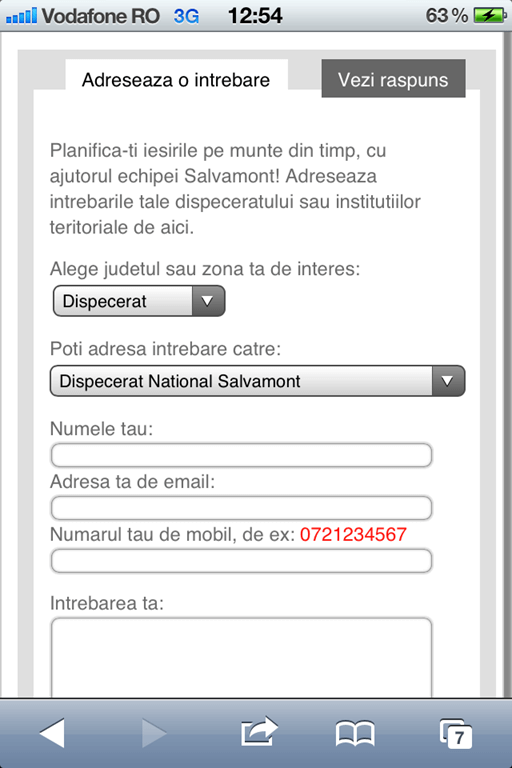Screen dimensions: 512x768
Task: Open the bookmarks book icon
Action: 355,733
